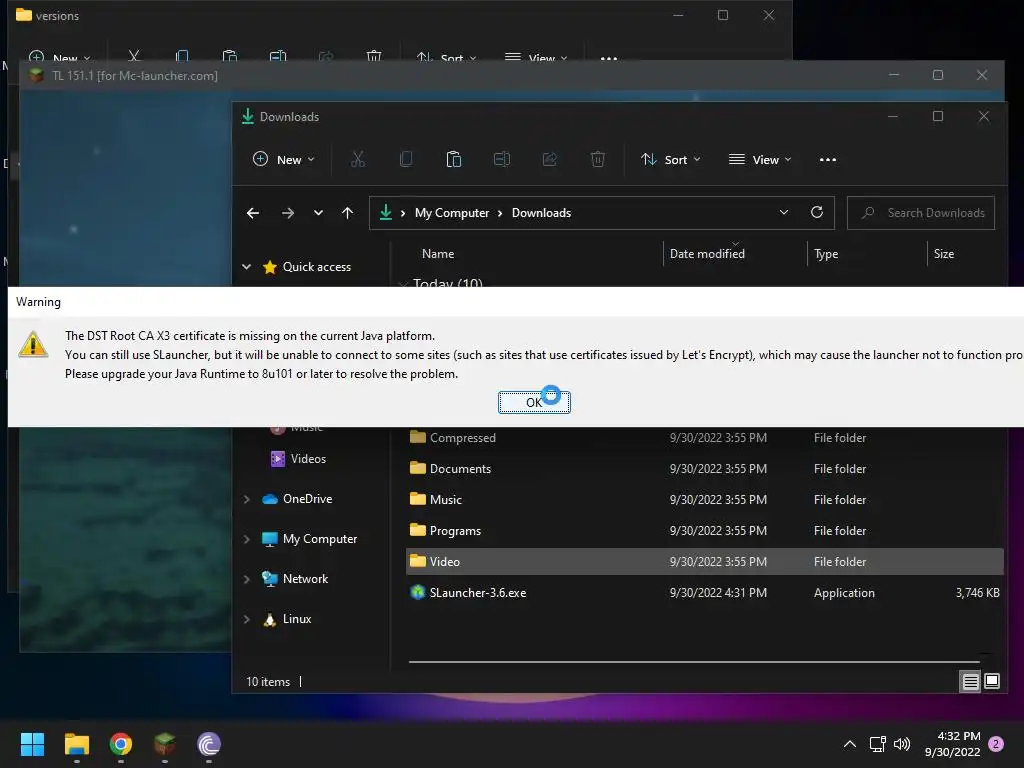Screen dimensions: 1024x768
Task: Click View in versions window
Action: pos(536,55)
